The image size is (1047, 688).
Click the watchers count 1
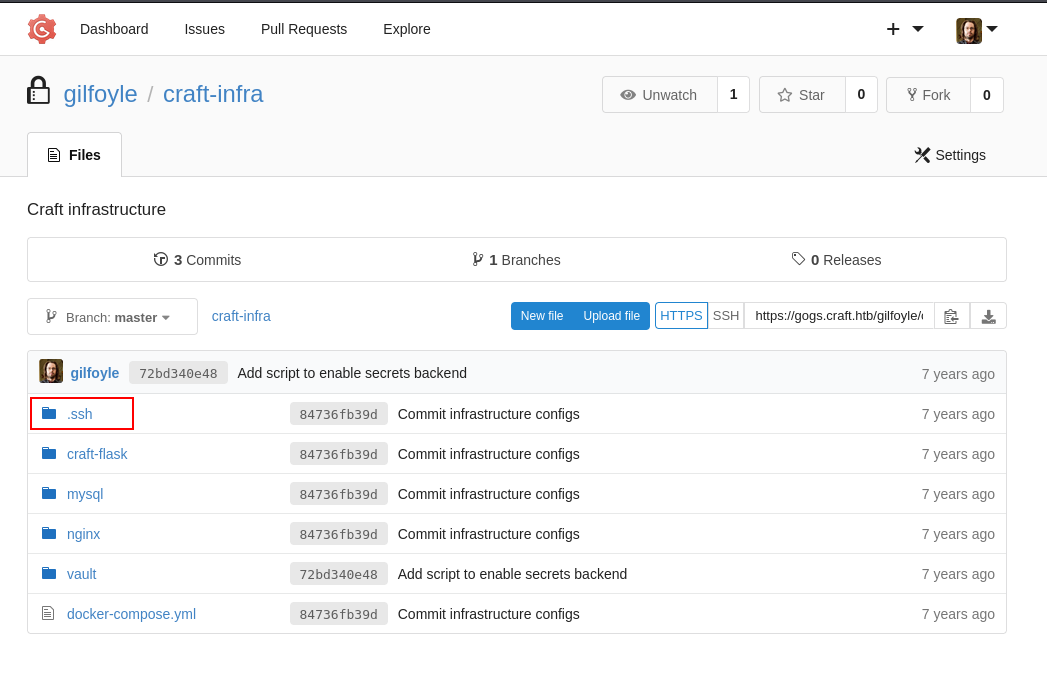733,95
